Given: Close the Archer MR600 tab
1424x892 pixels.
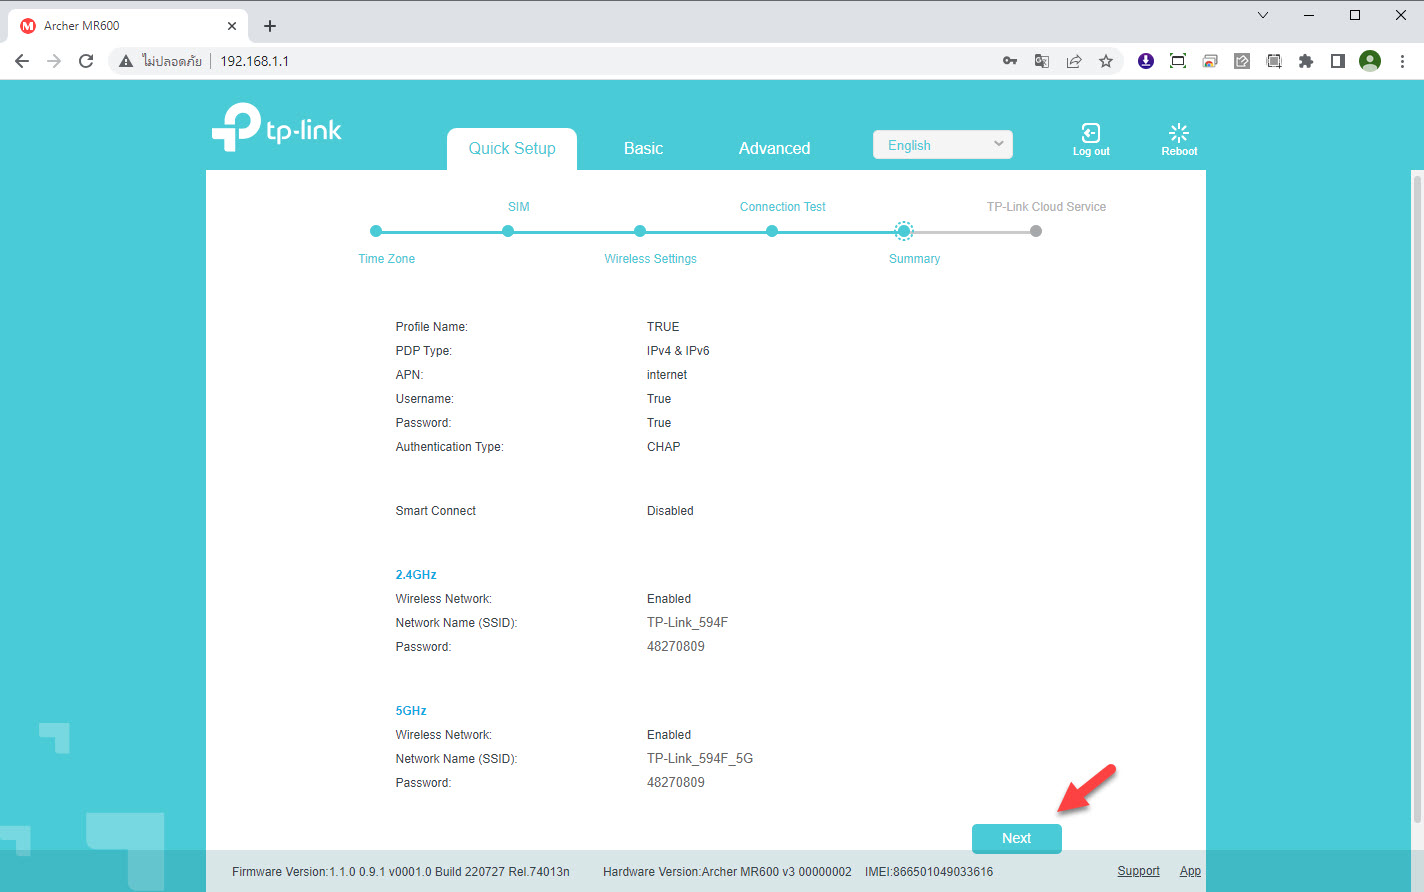Looking at the screenshot, I should point(232,26).
